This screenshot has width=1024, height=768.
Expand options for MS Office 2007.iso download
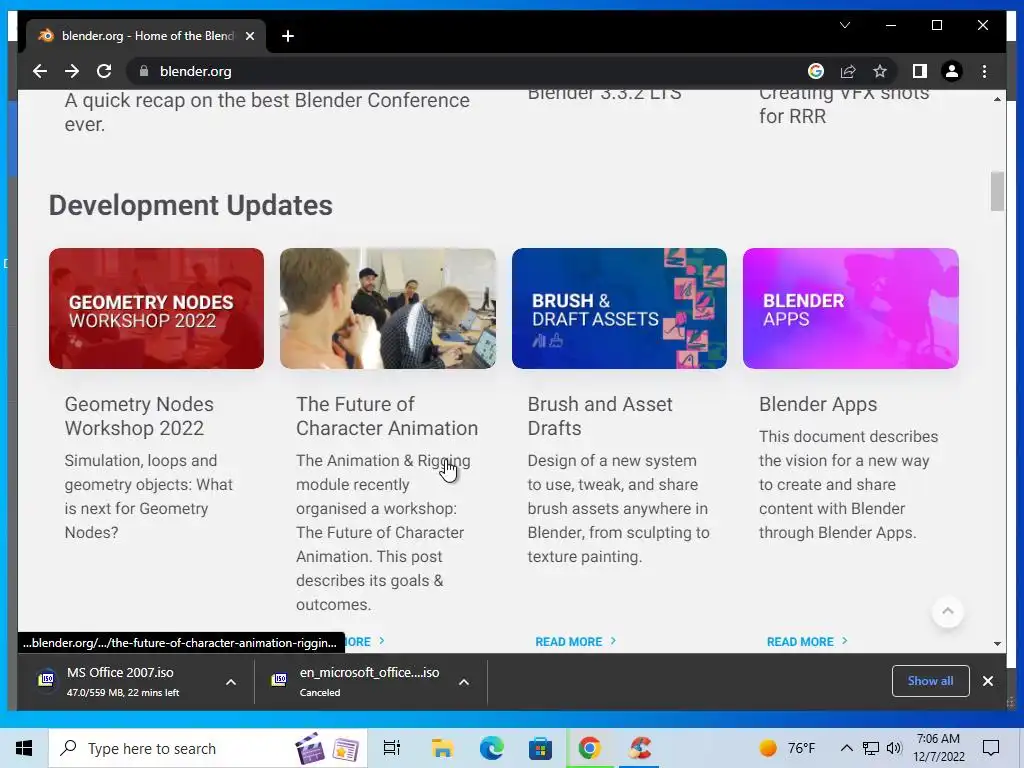pos(231,682)
